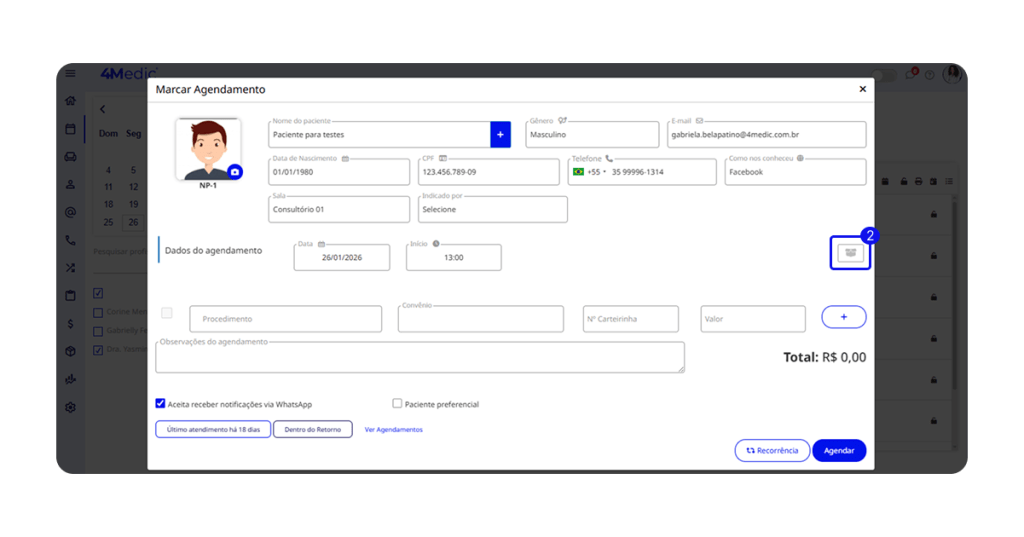1024x537 pixels.
Task: Click the phone icon in left sidebar
Action: click(x=70, y=240)
